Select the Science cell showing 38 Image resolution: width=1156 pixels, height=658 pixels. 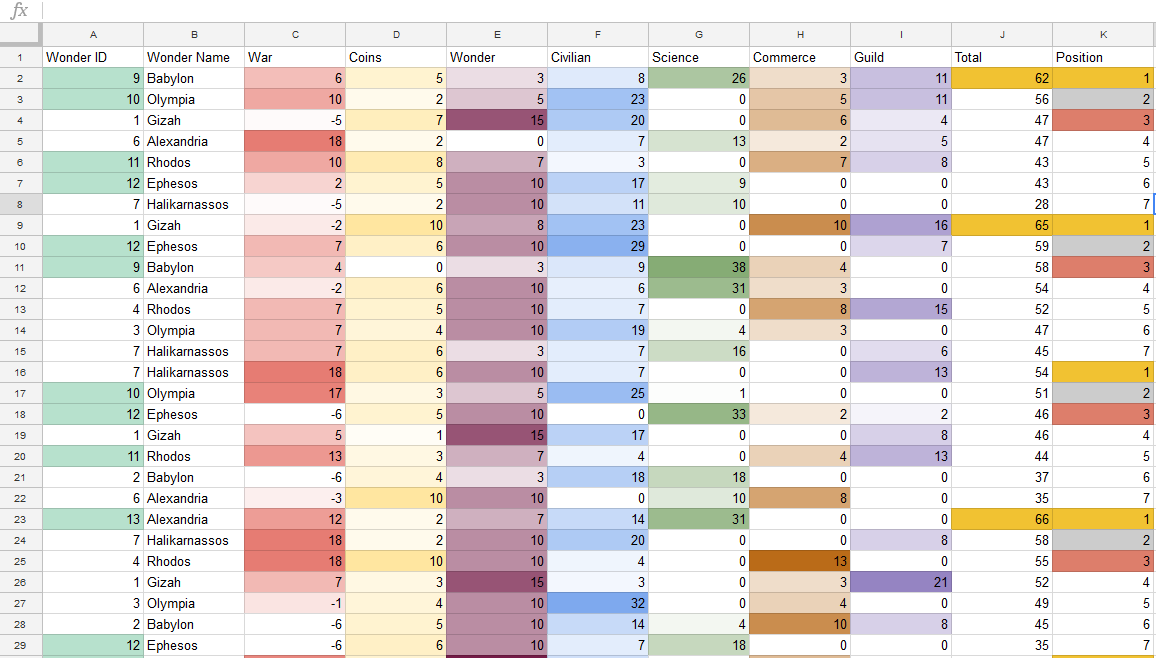pyautogui.click(x=699, y=267)
